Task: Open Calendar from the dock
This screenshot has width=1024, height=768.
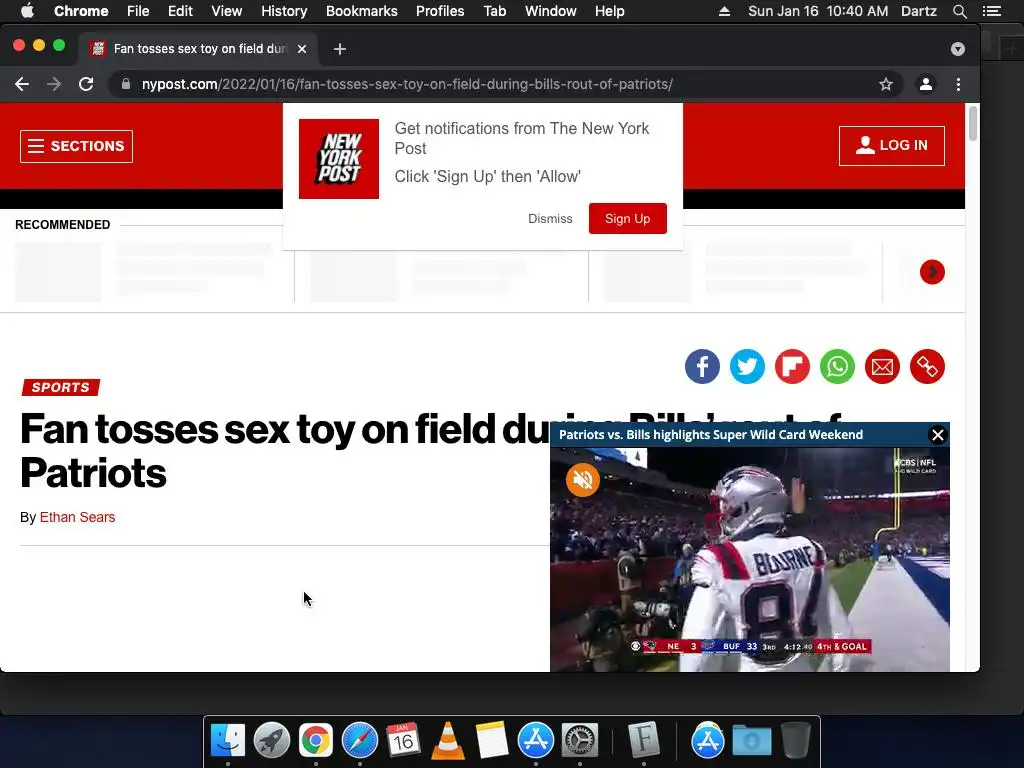Action: pyautogui.click(x=404, y=741)
